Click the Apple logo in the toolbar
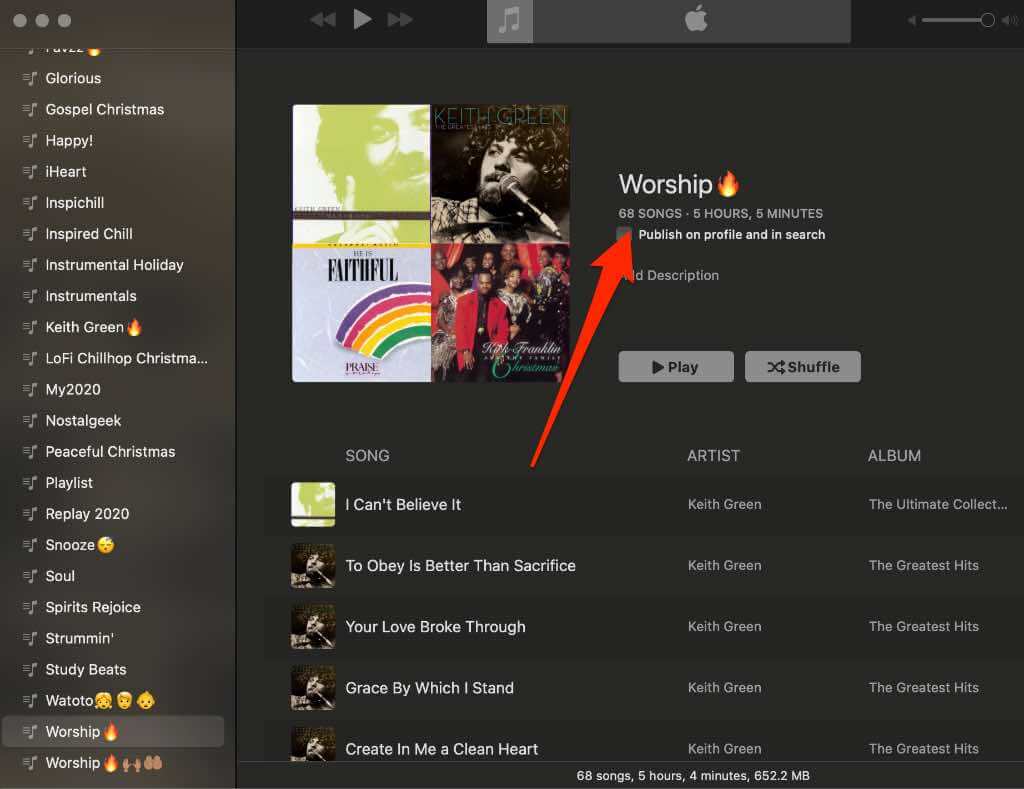Viewport: 1024px width, 789px height. click(696, 18)
